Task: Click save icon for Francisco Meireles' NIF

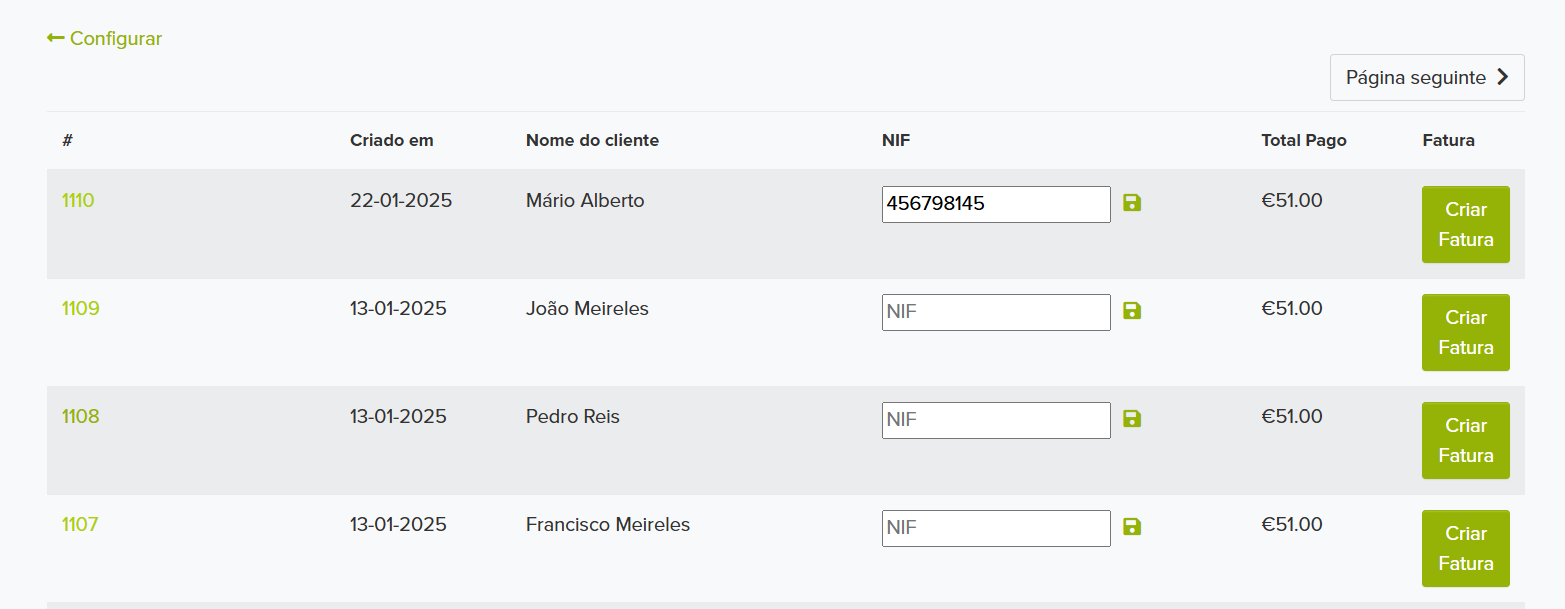Action: (1132, 527)
